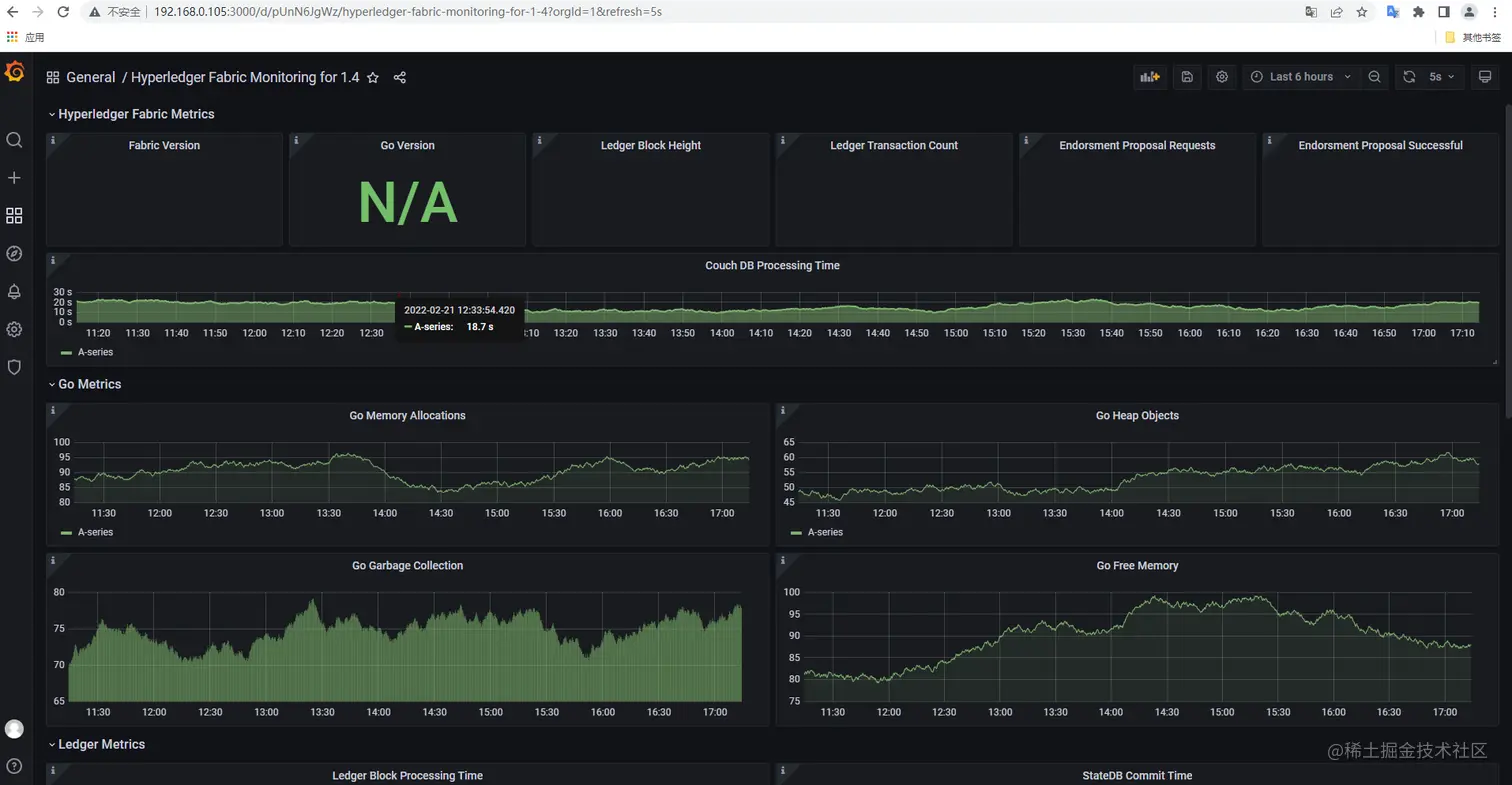Open the Create plus icon in sidebar
This screenshot has height=785, width=1512.
tap(14, 178)
